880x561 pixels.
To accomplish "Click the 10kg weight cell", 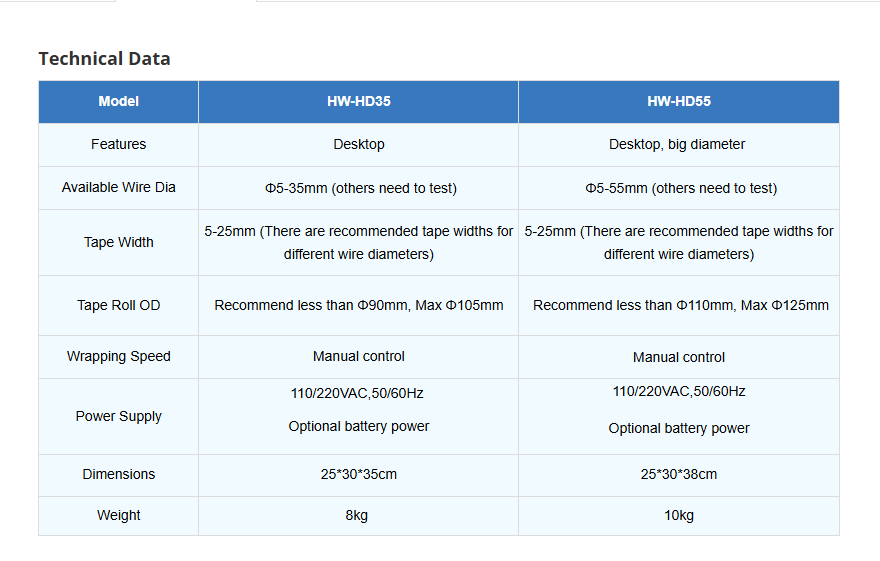I will (679, 515).
